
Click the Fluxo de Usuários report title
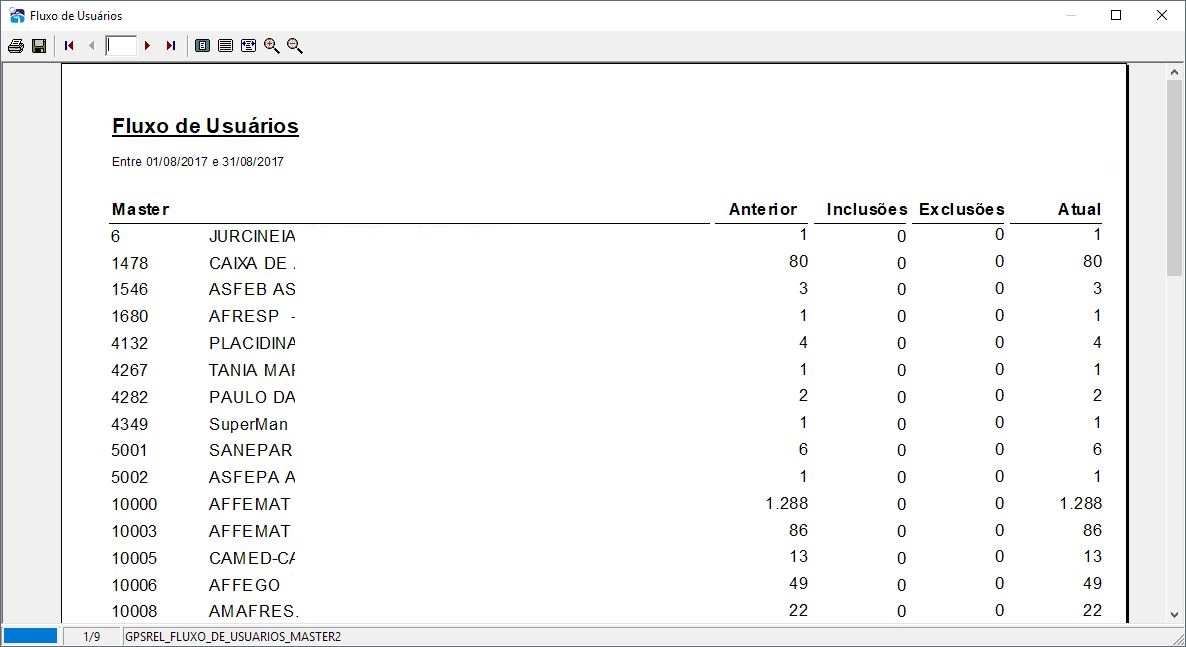coord(206,126)
